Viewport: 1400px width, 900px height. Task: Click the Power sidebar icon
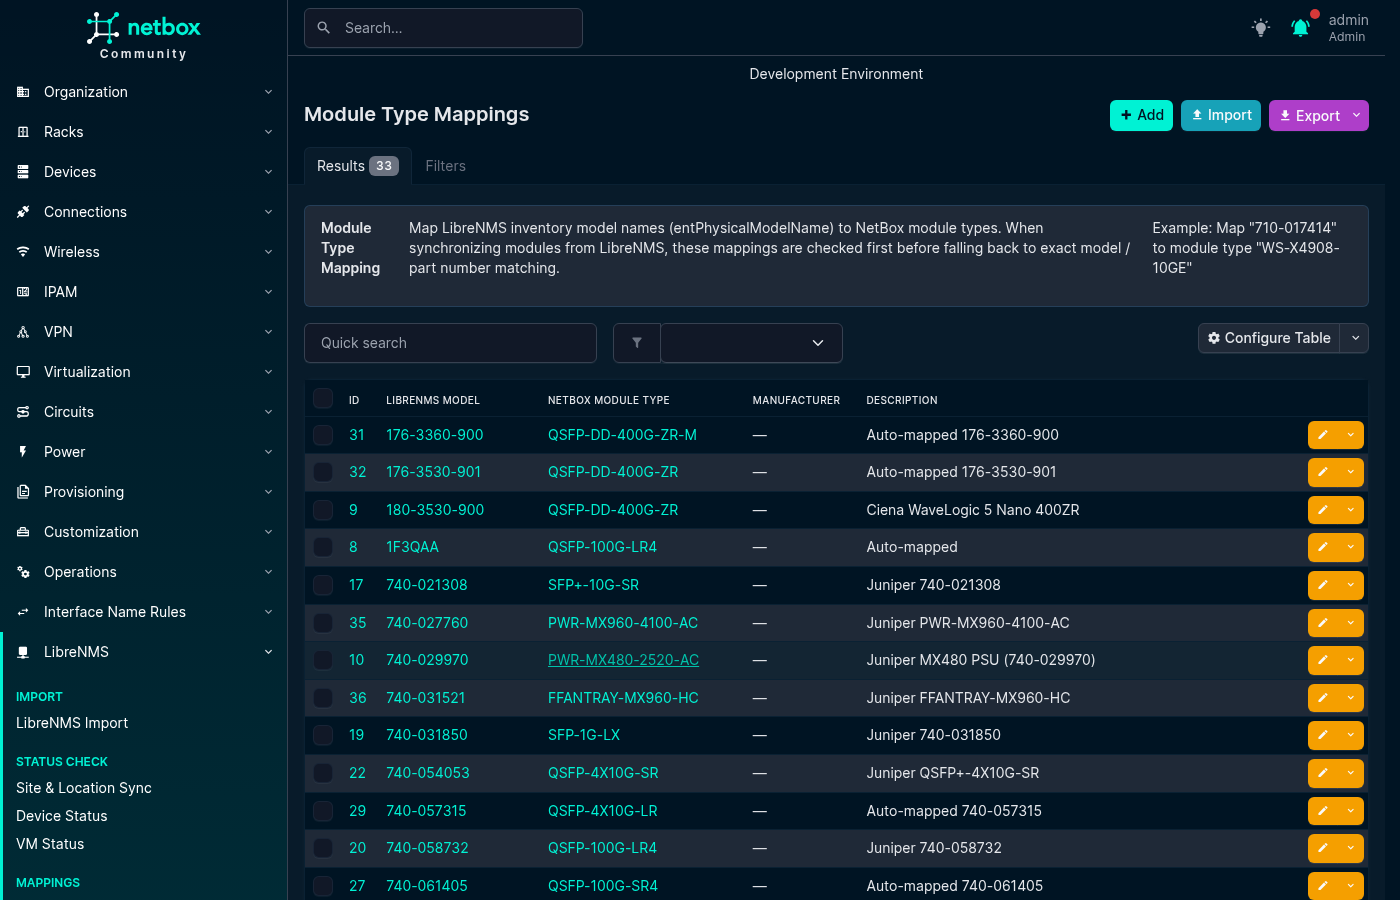click(23, 452)
